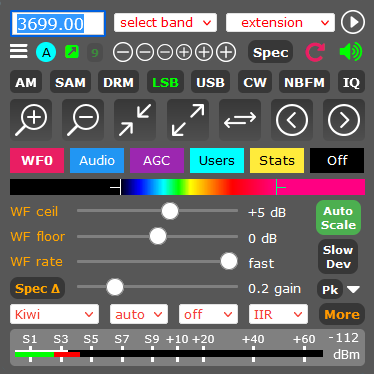The height and width of the screenshot is (374, 374).
Task: Open the select band dropdown
Action: 165,23
